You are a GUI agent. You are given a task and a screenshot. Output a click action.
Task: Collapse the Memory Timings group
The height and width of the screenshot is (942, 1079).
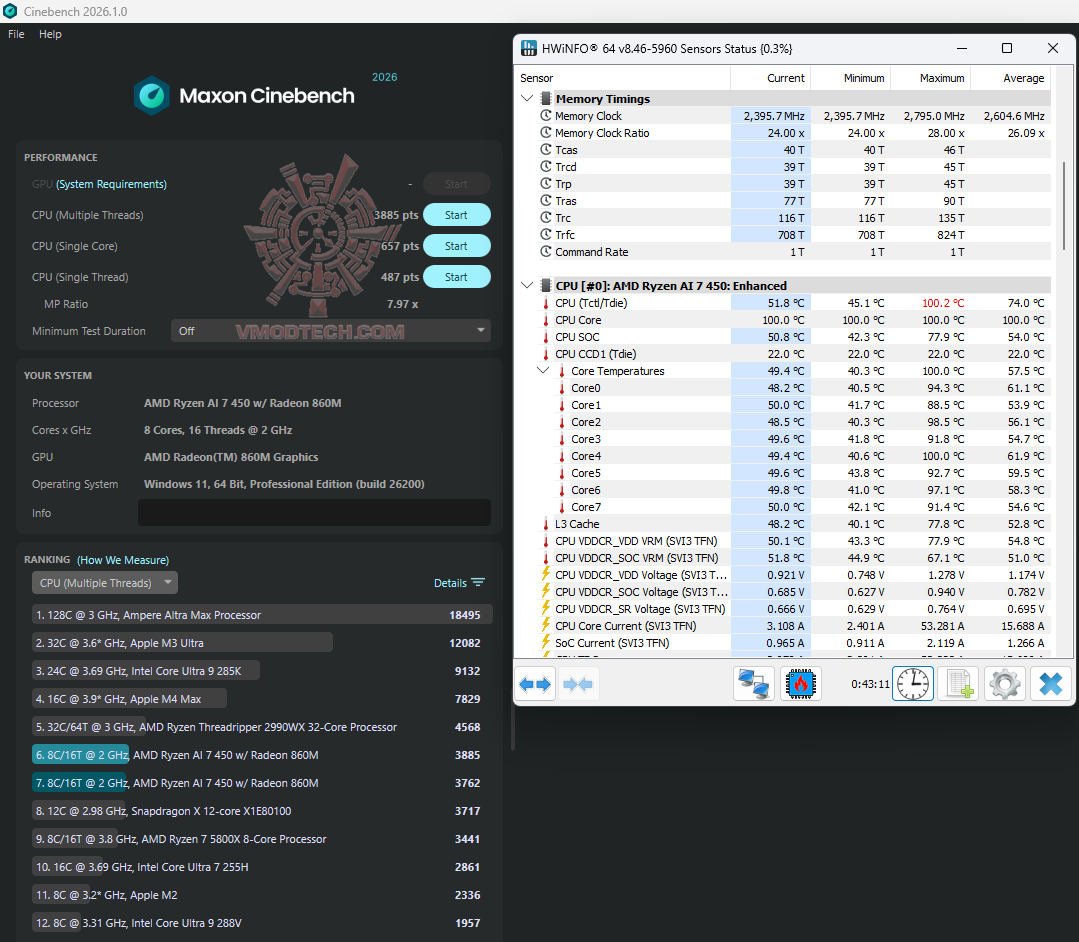[527, 98]
